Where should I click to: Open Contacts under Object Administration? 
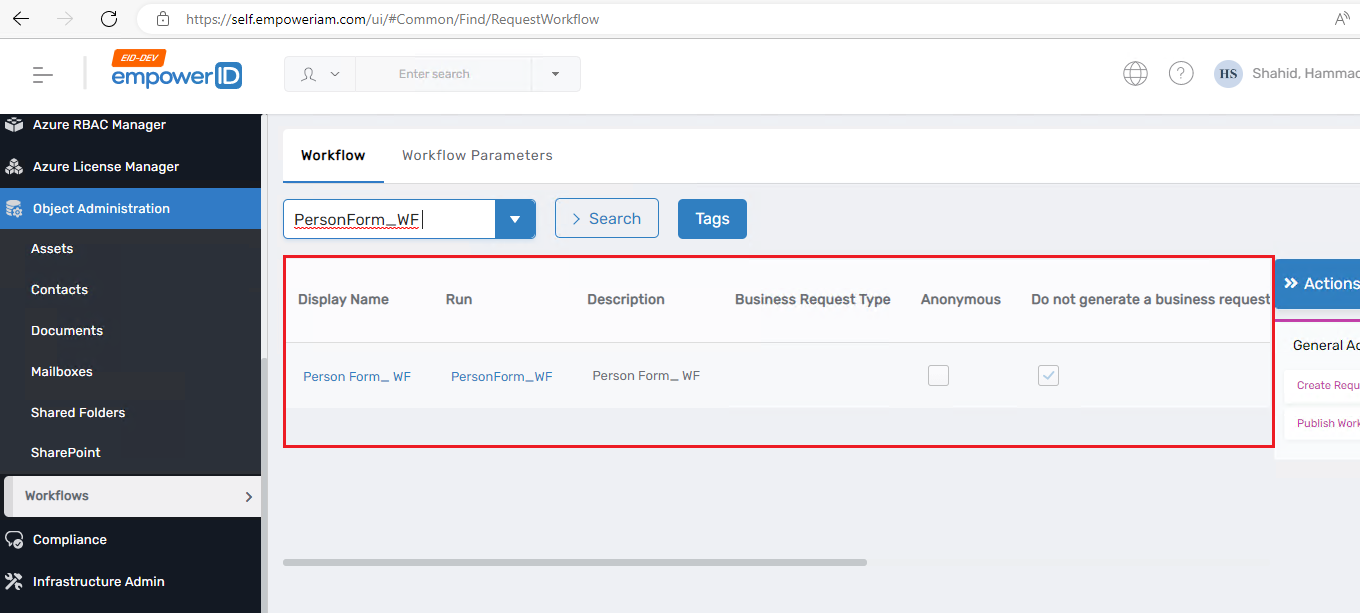pyautogui.click(x=59, y=290)
